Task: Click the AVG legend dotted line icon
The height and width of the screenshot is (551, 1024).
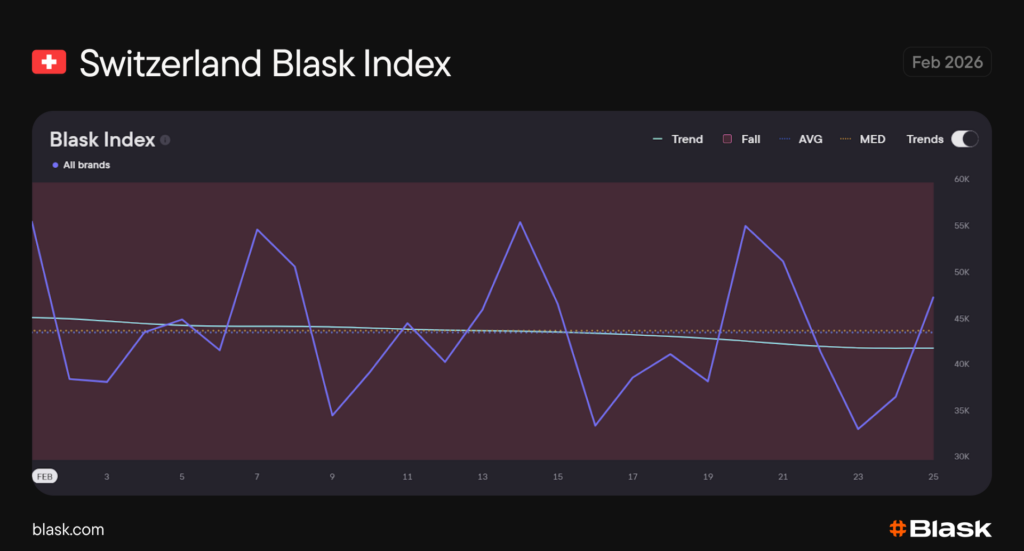Action: click(x=784, y=139)
